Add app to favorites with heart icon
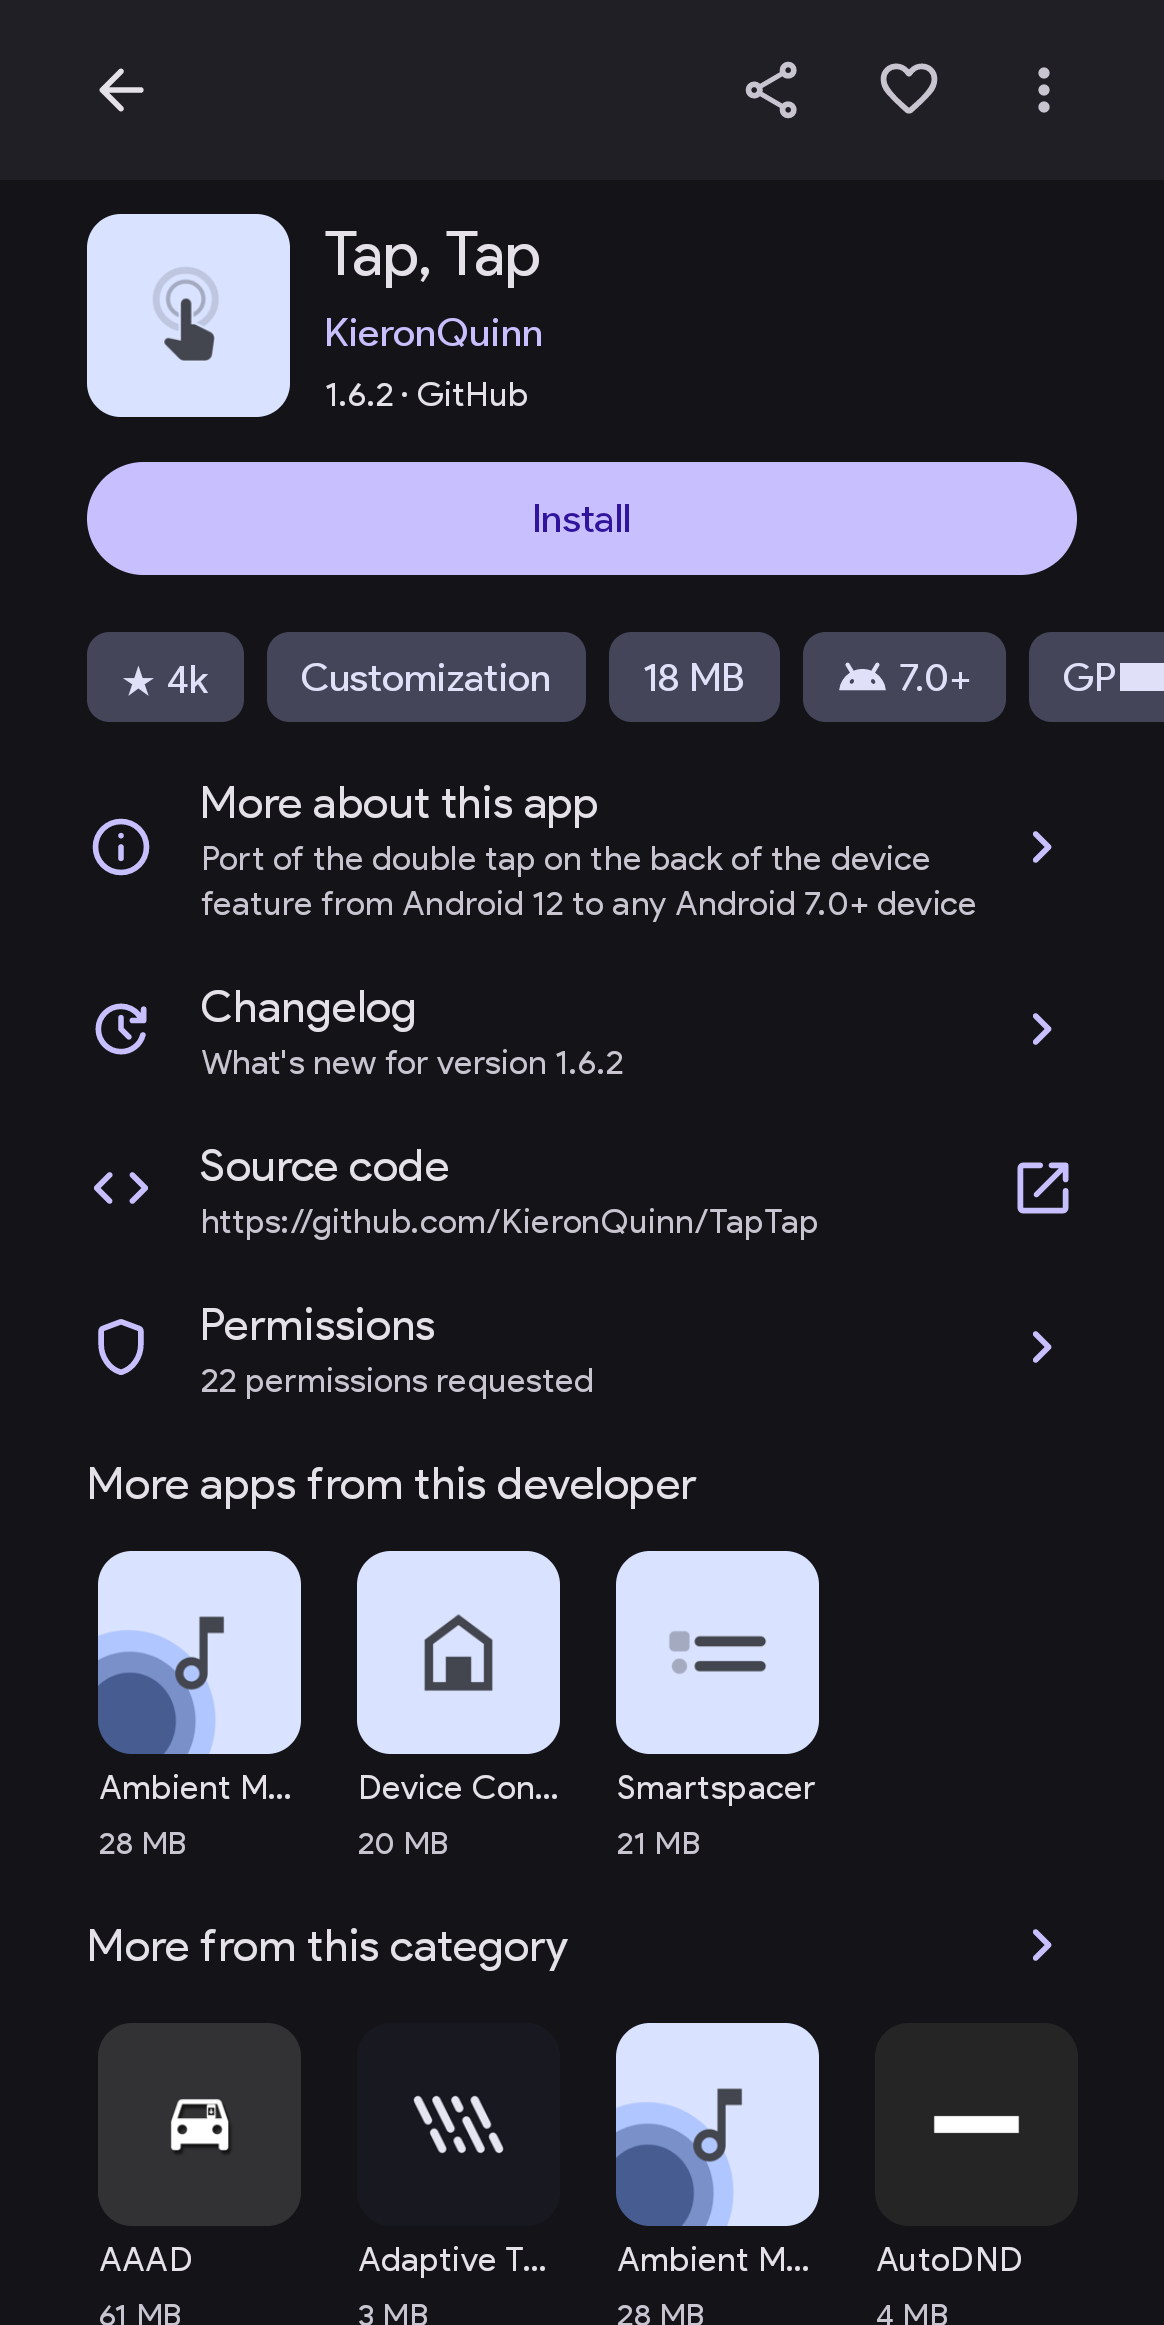Screen dimensions: 1164x2325 908,89
